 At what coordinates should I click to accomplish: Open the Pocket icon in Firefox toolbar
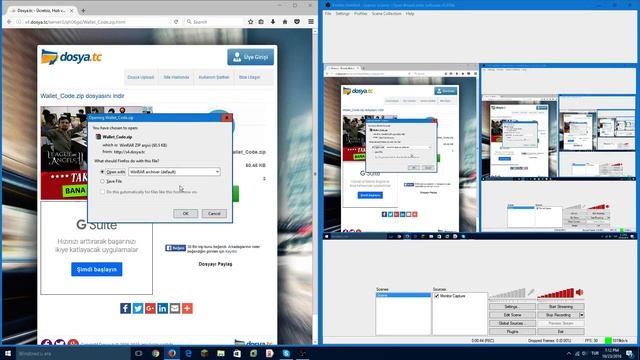click(x=297, y=22)
